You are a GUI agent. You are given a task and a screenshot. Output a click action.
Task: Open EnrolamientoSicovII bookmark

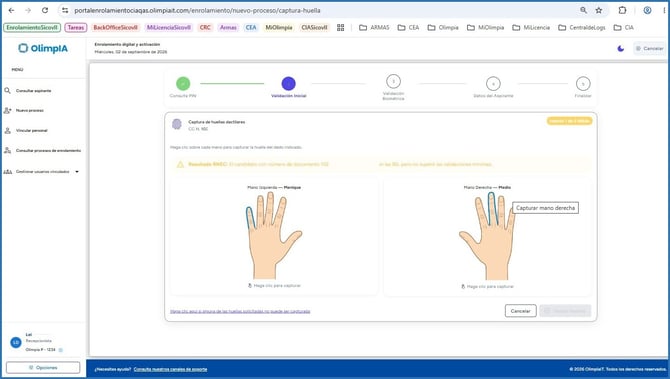32,27
